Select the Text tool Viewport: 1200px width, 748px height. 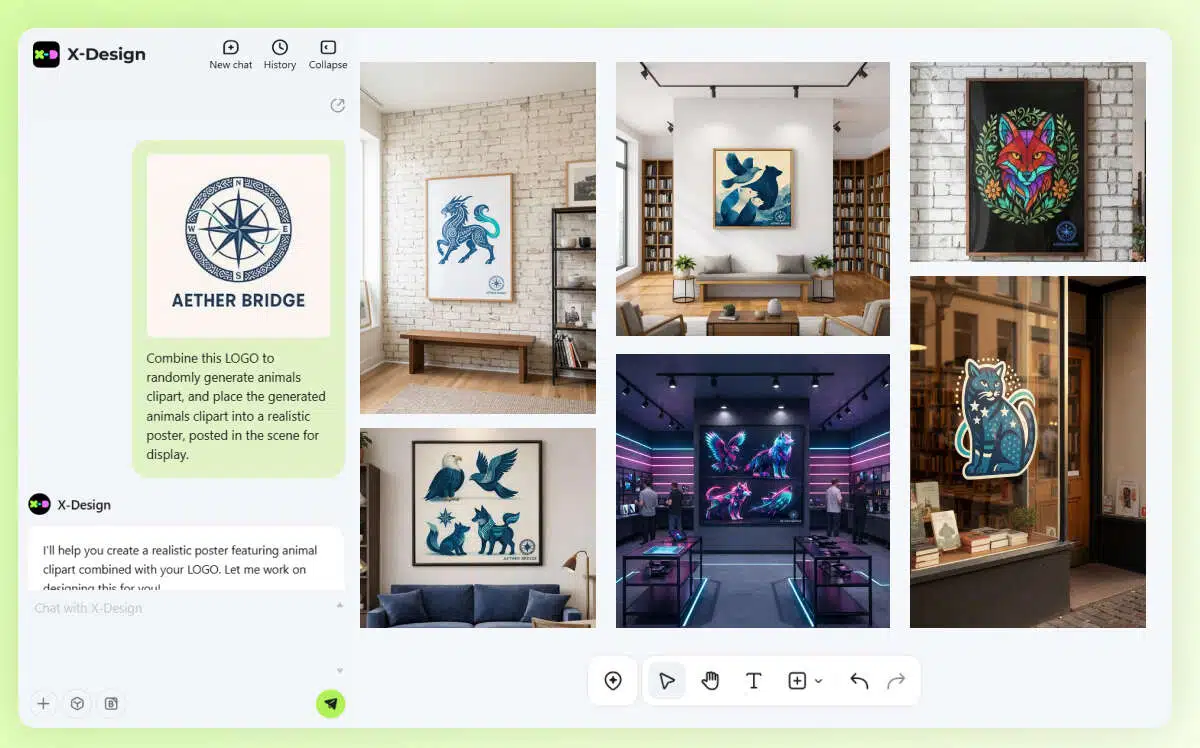754,681
